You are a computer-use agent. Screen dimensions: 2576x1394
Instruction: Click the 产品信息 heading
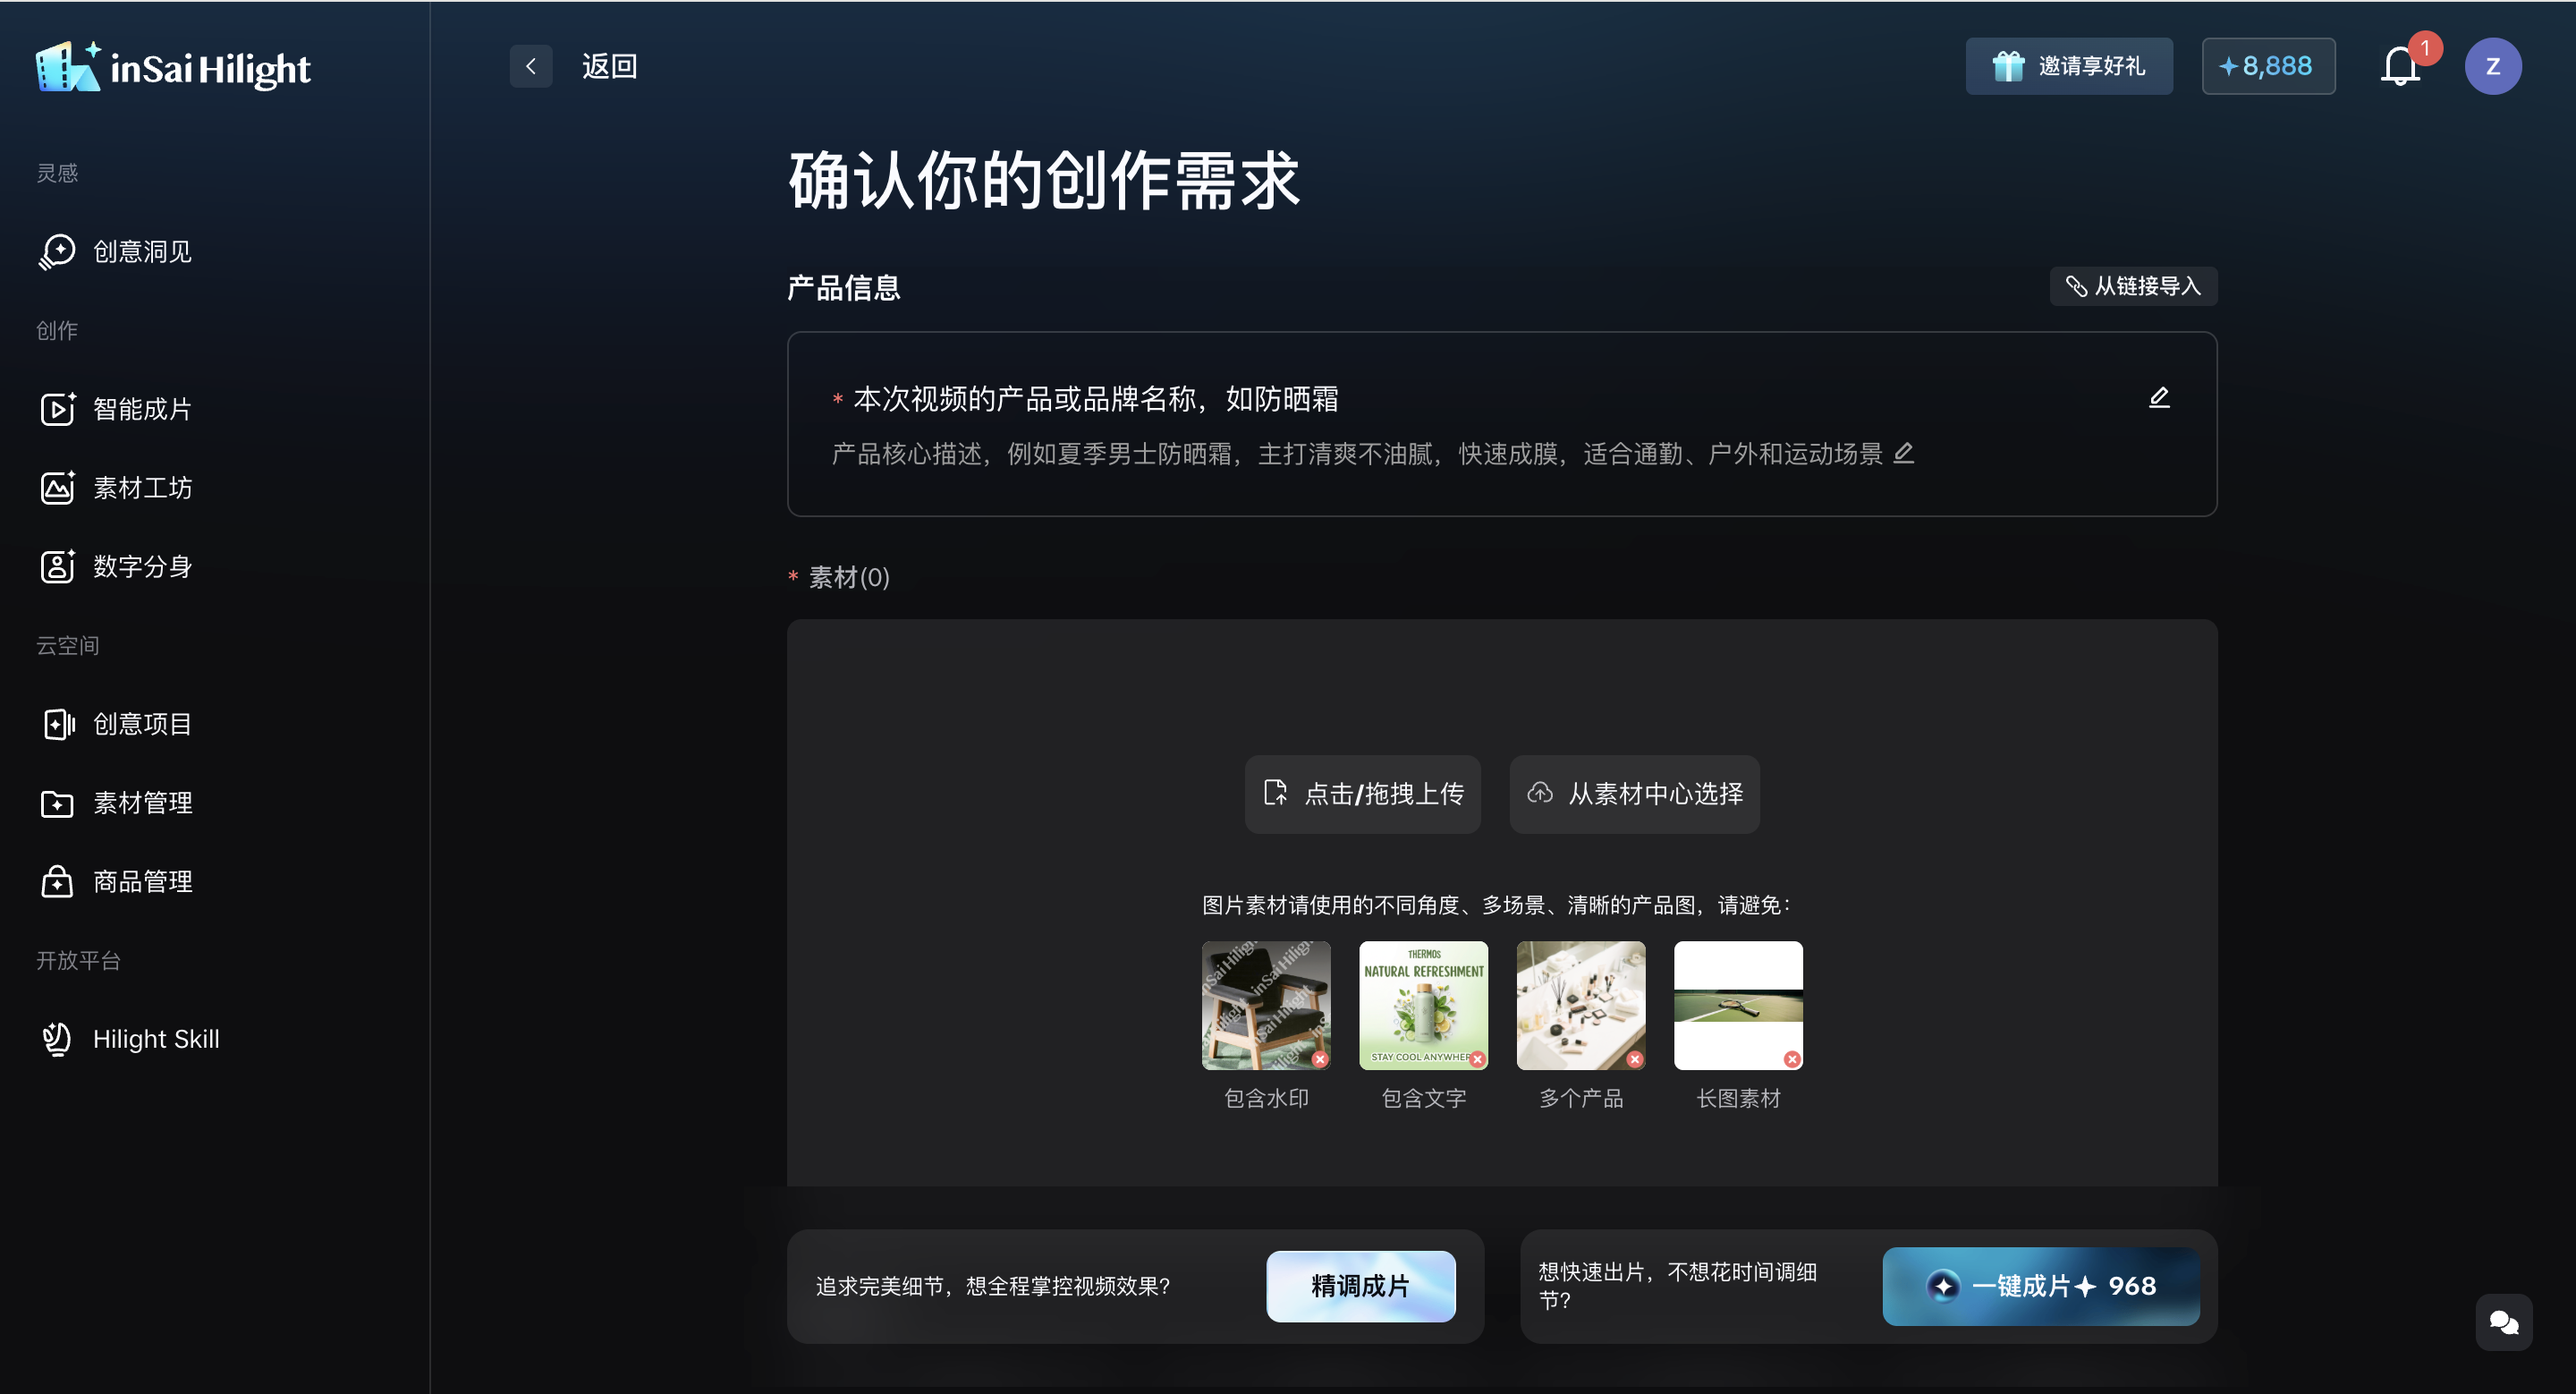click(843, 288)
